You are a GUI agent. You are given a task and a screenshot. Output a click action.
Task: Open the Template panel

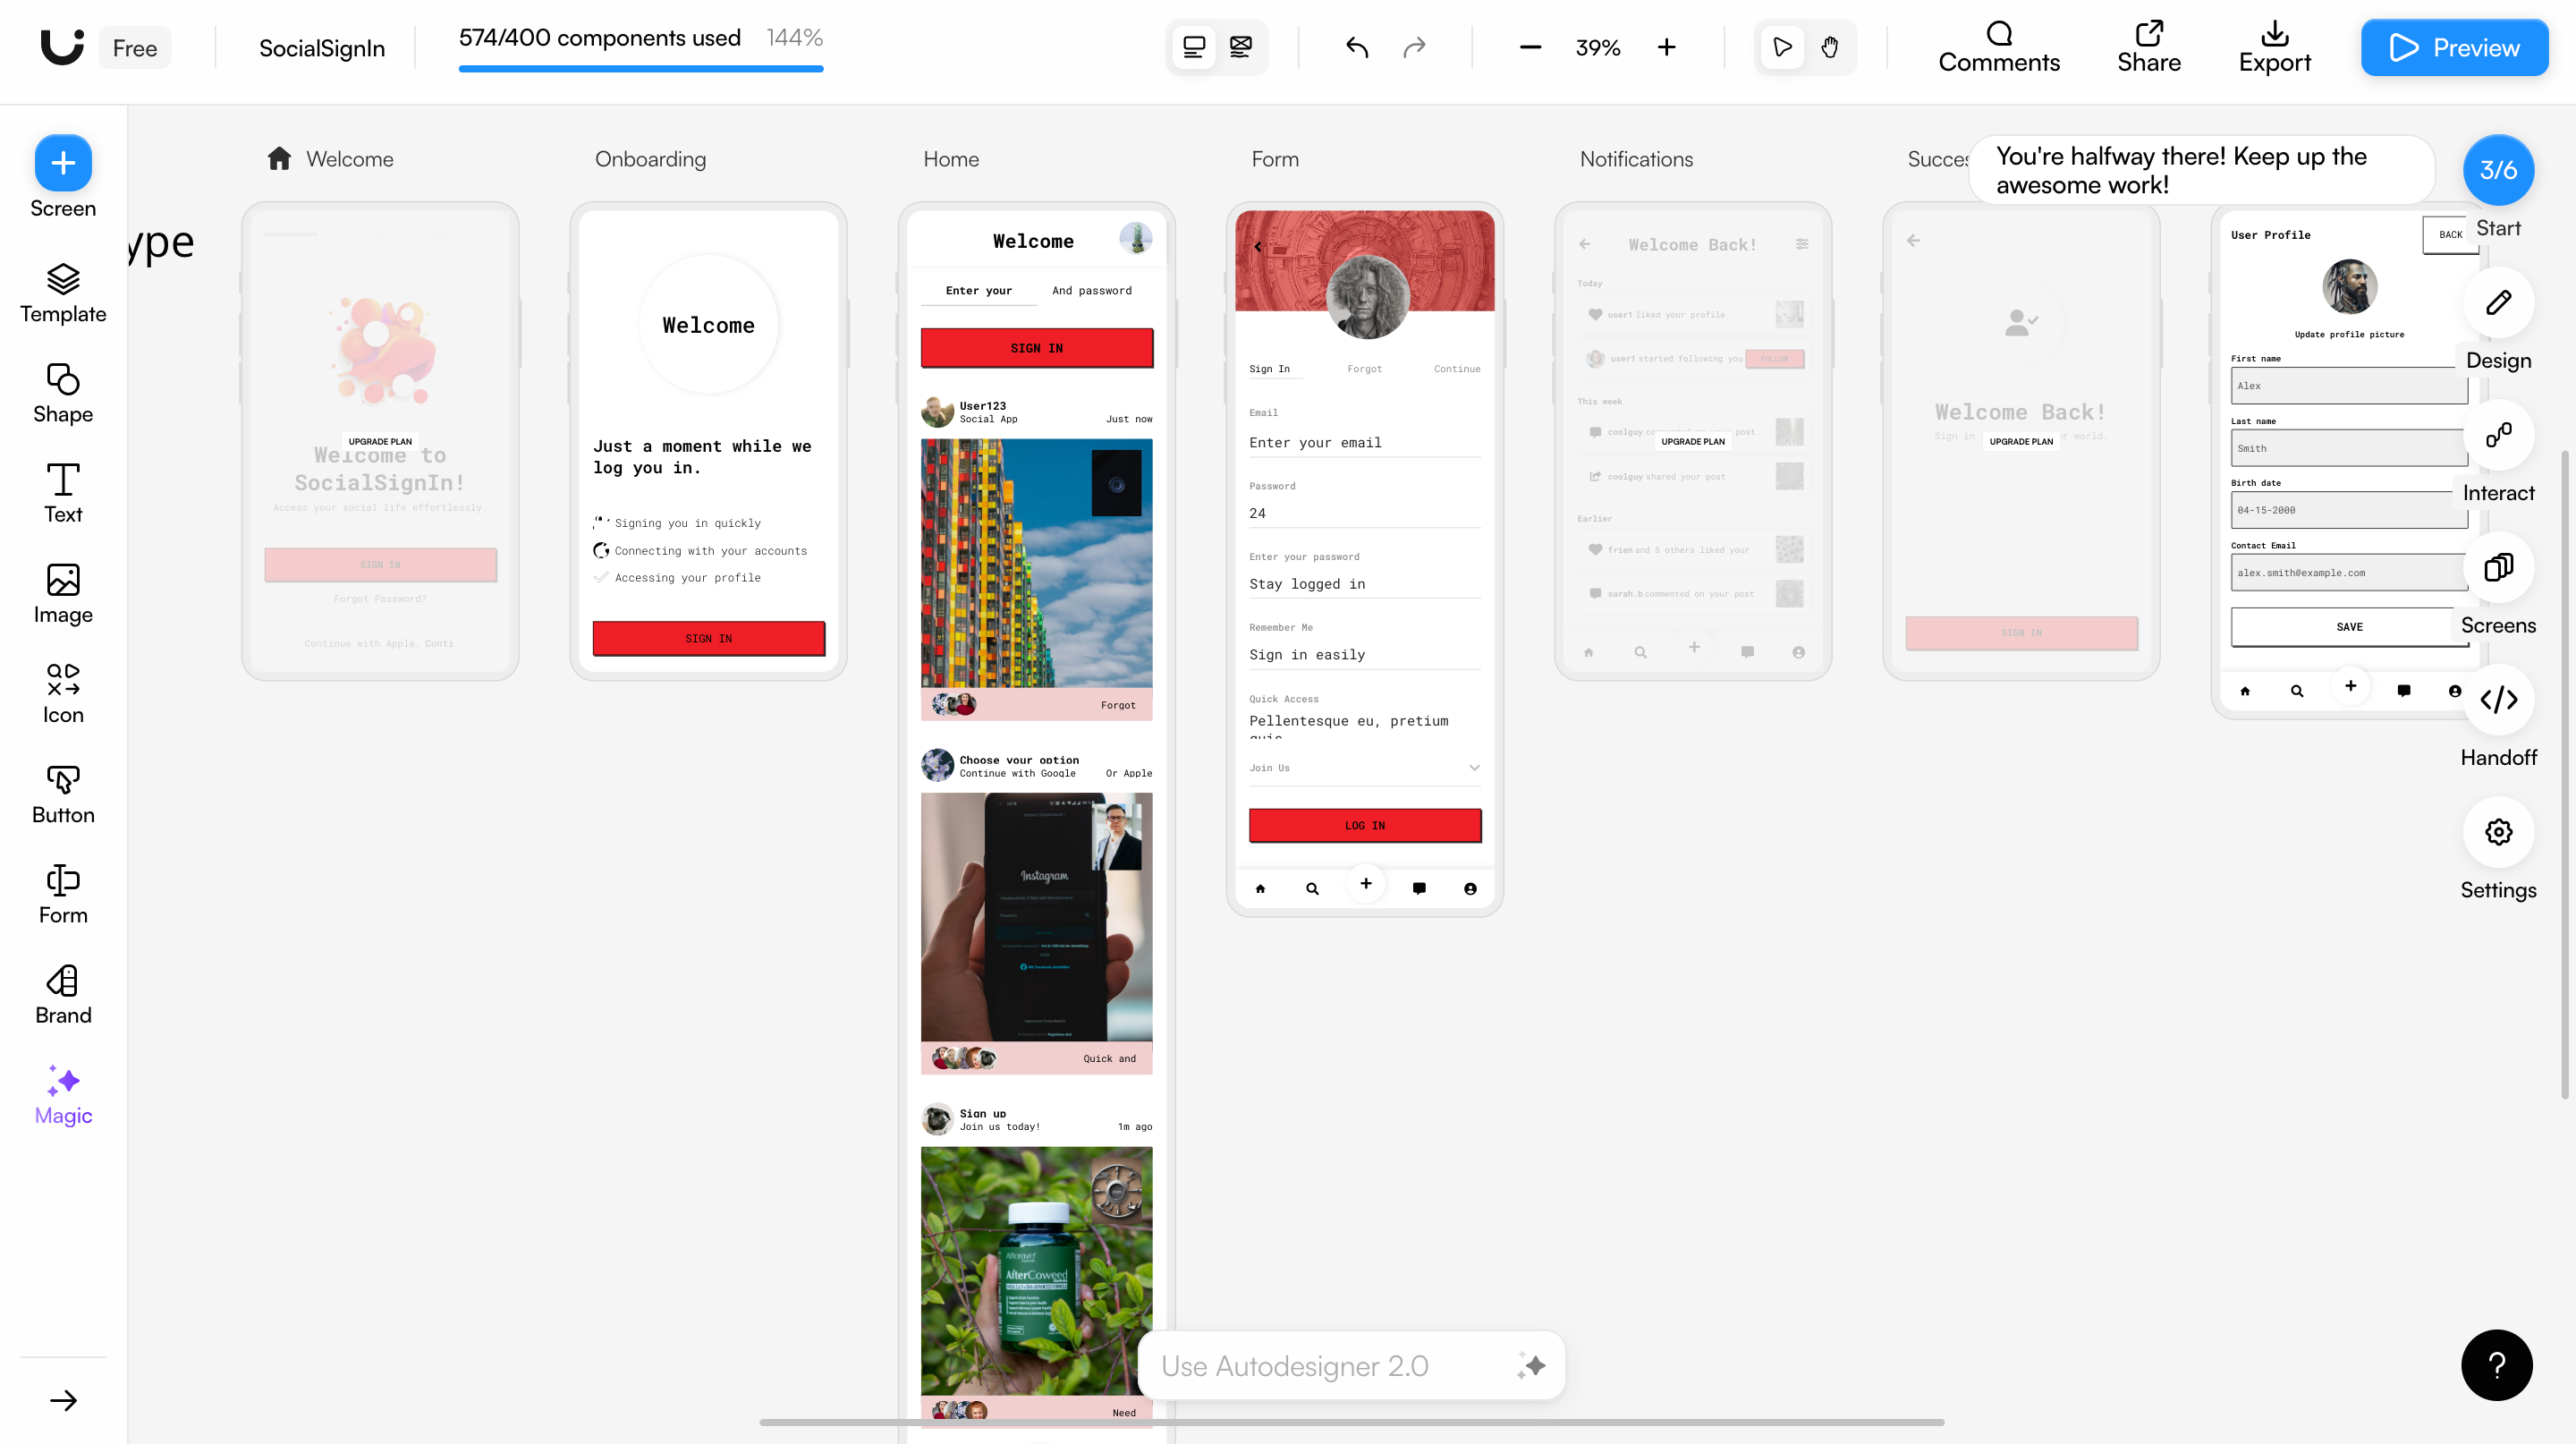(63, 293)
